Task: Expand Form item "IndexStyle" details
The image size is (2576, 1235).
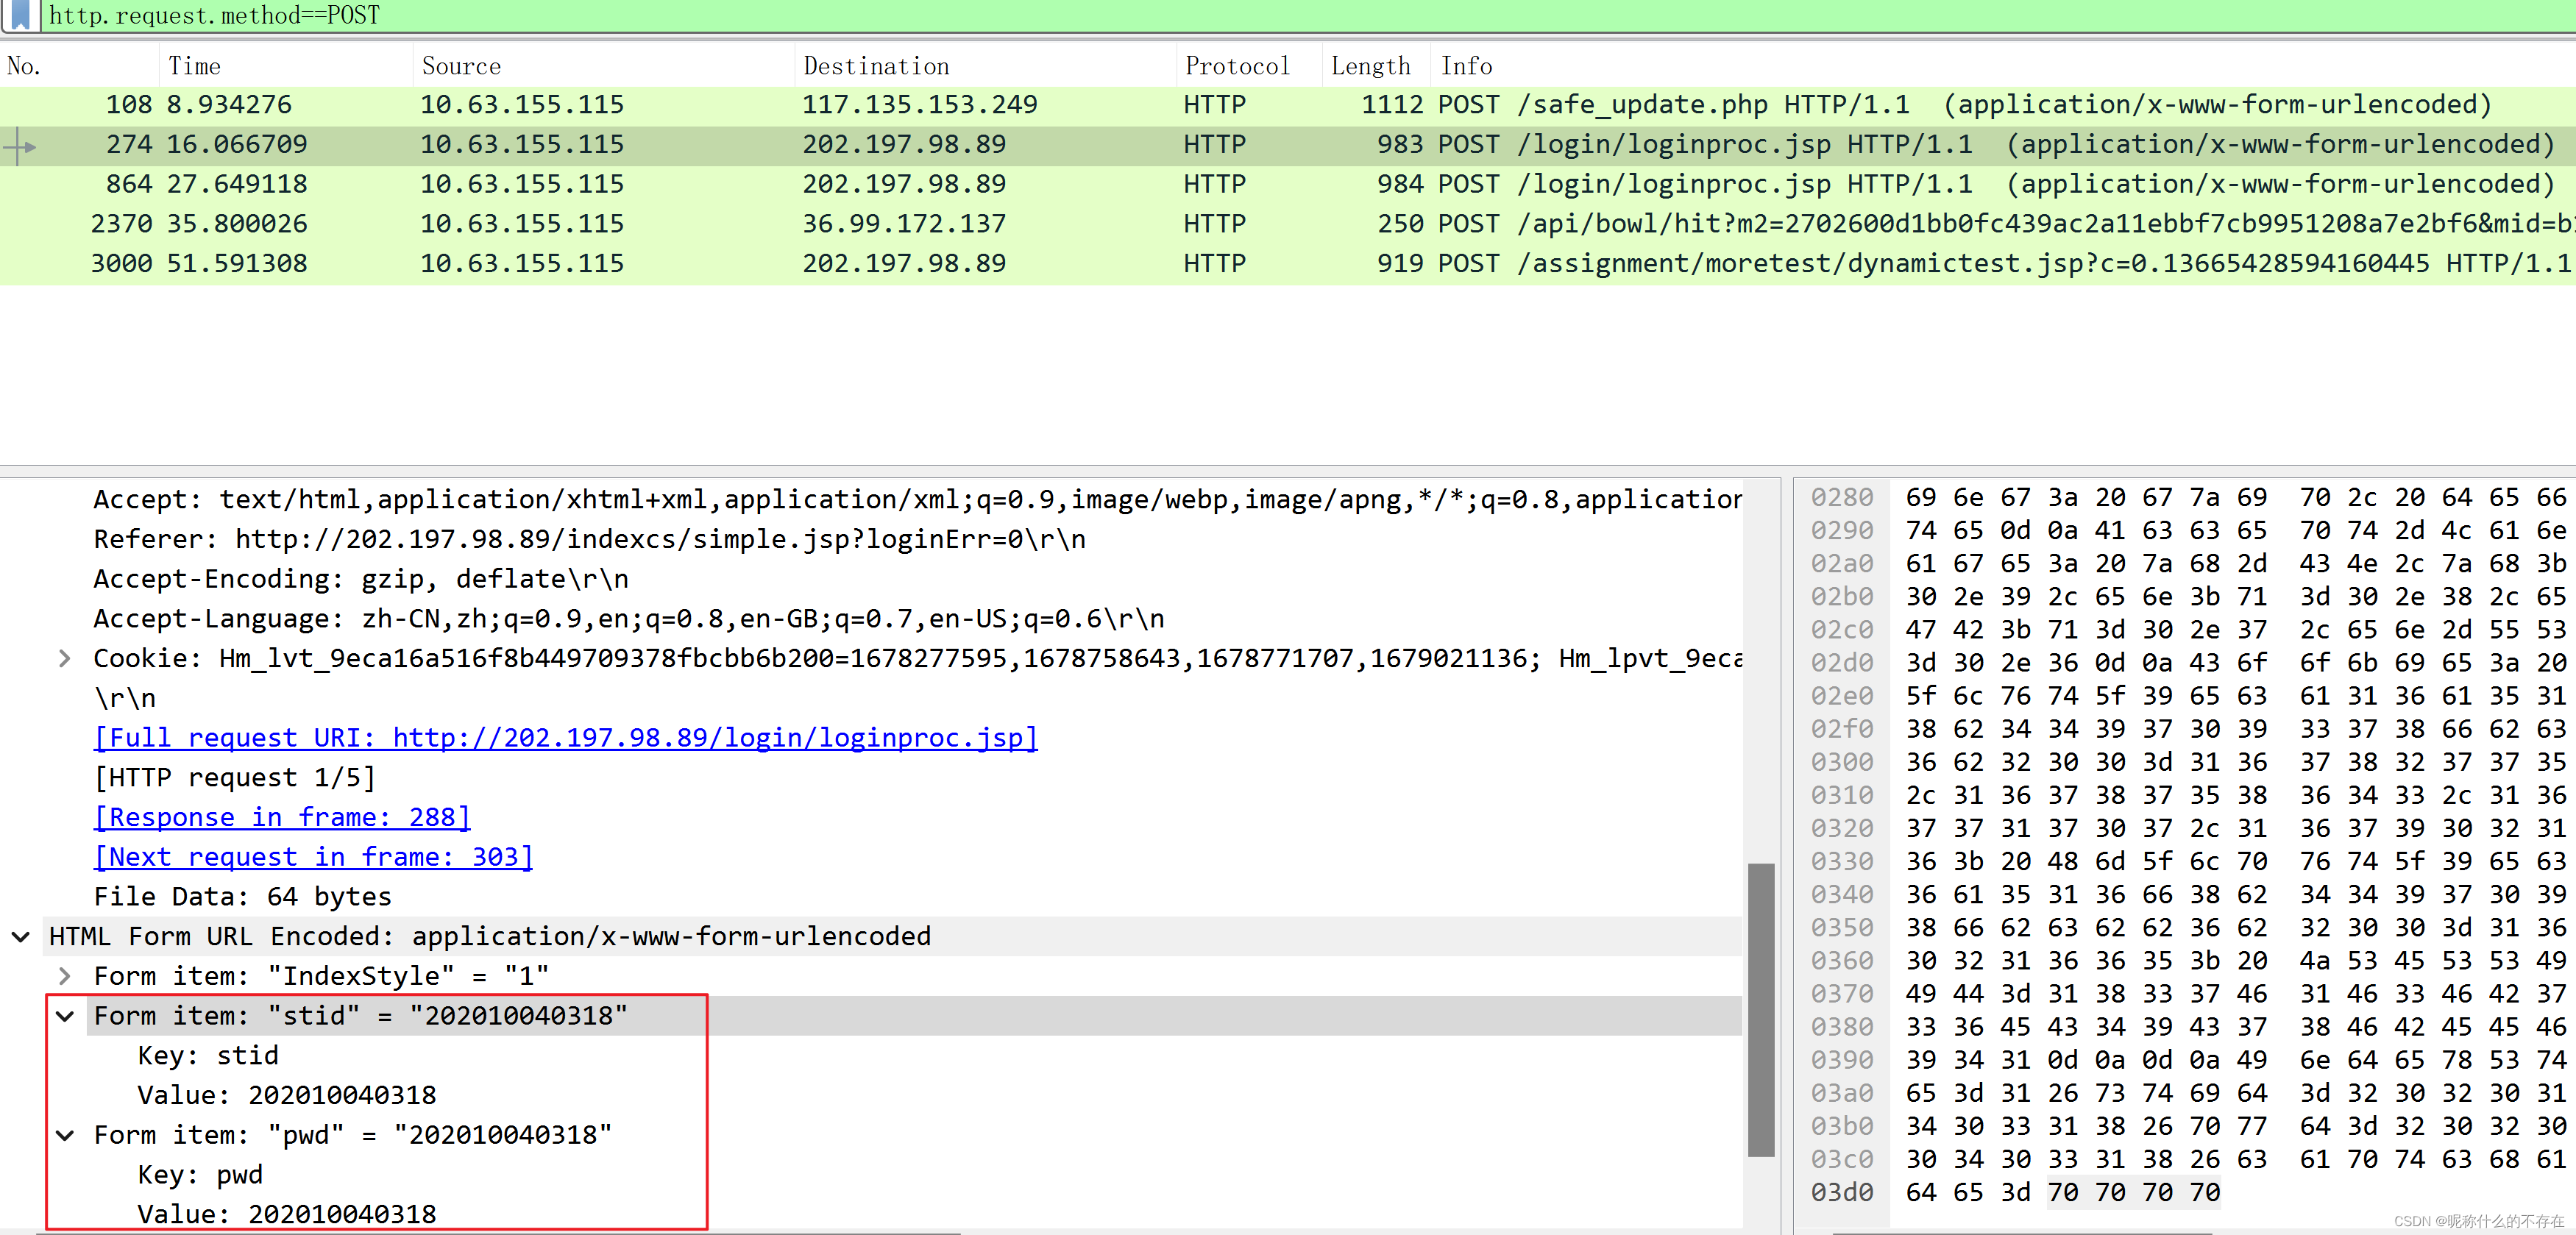Action: (65, 976)
